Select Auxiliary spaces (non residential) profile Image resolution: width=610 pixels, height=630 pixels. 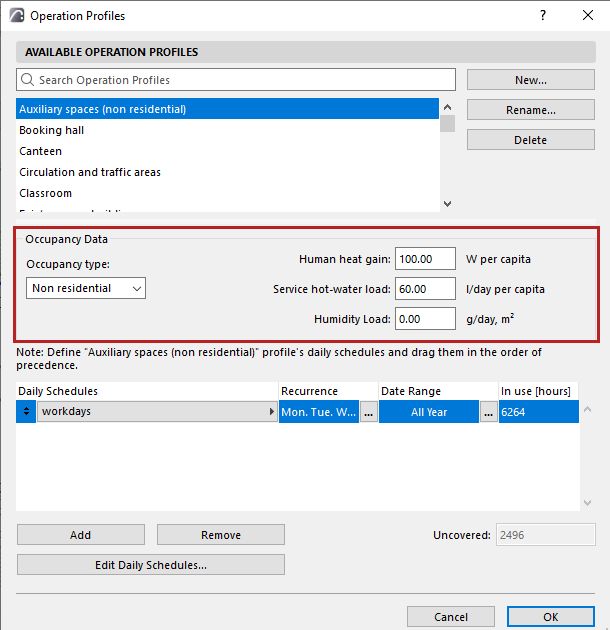(227, 109)
